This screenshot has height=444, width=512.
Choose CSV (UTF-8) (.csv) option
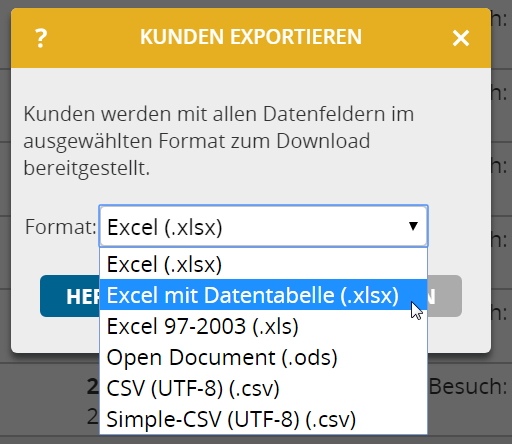point(263,388)
